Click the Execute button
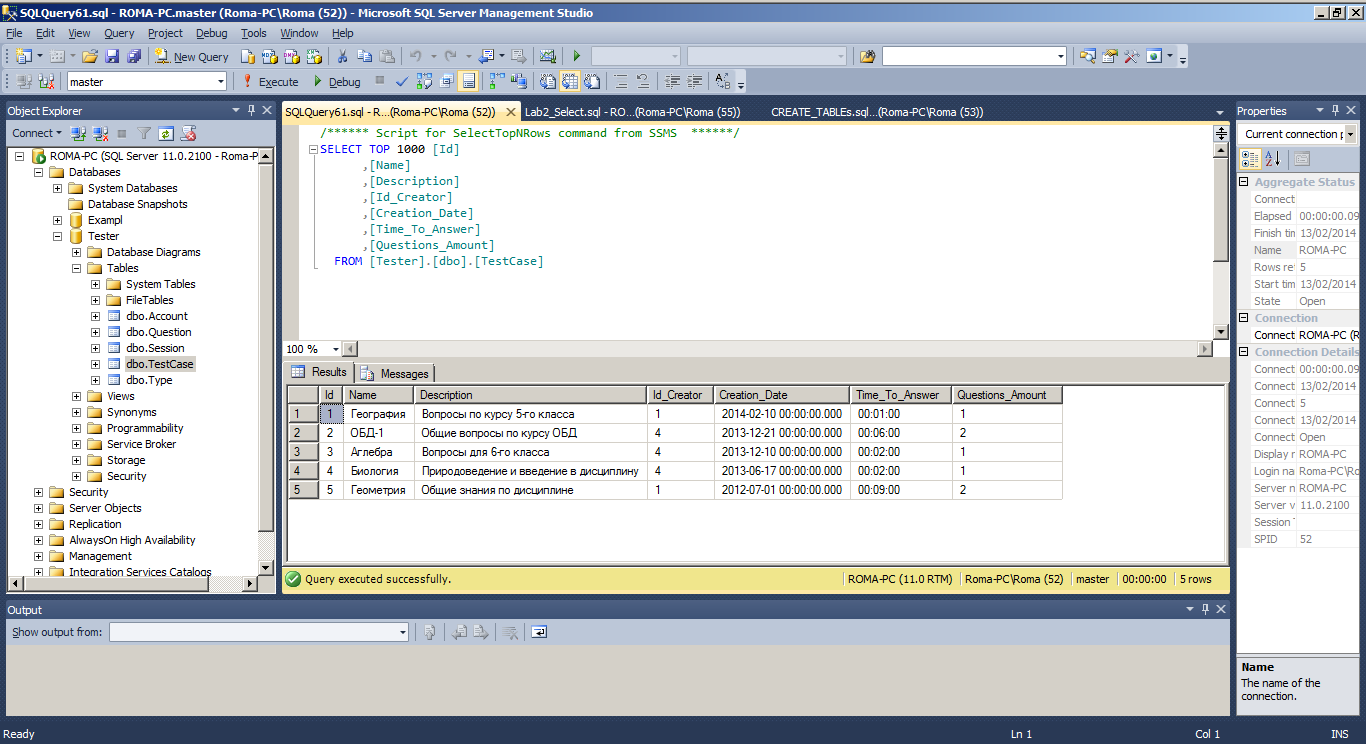This screenshot has width=1366, height=744. pos(271,81)
